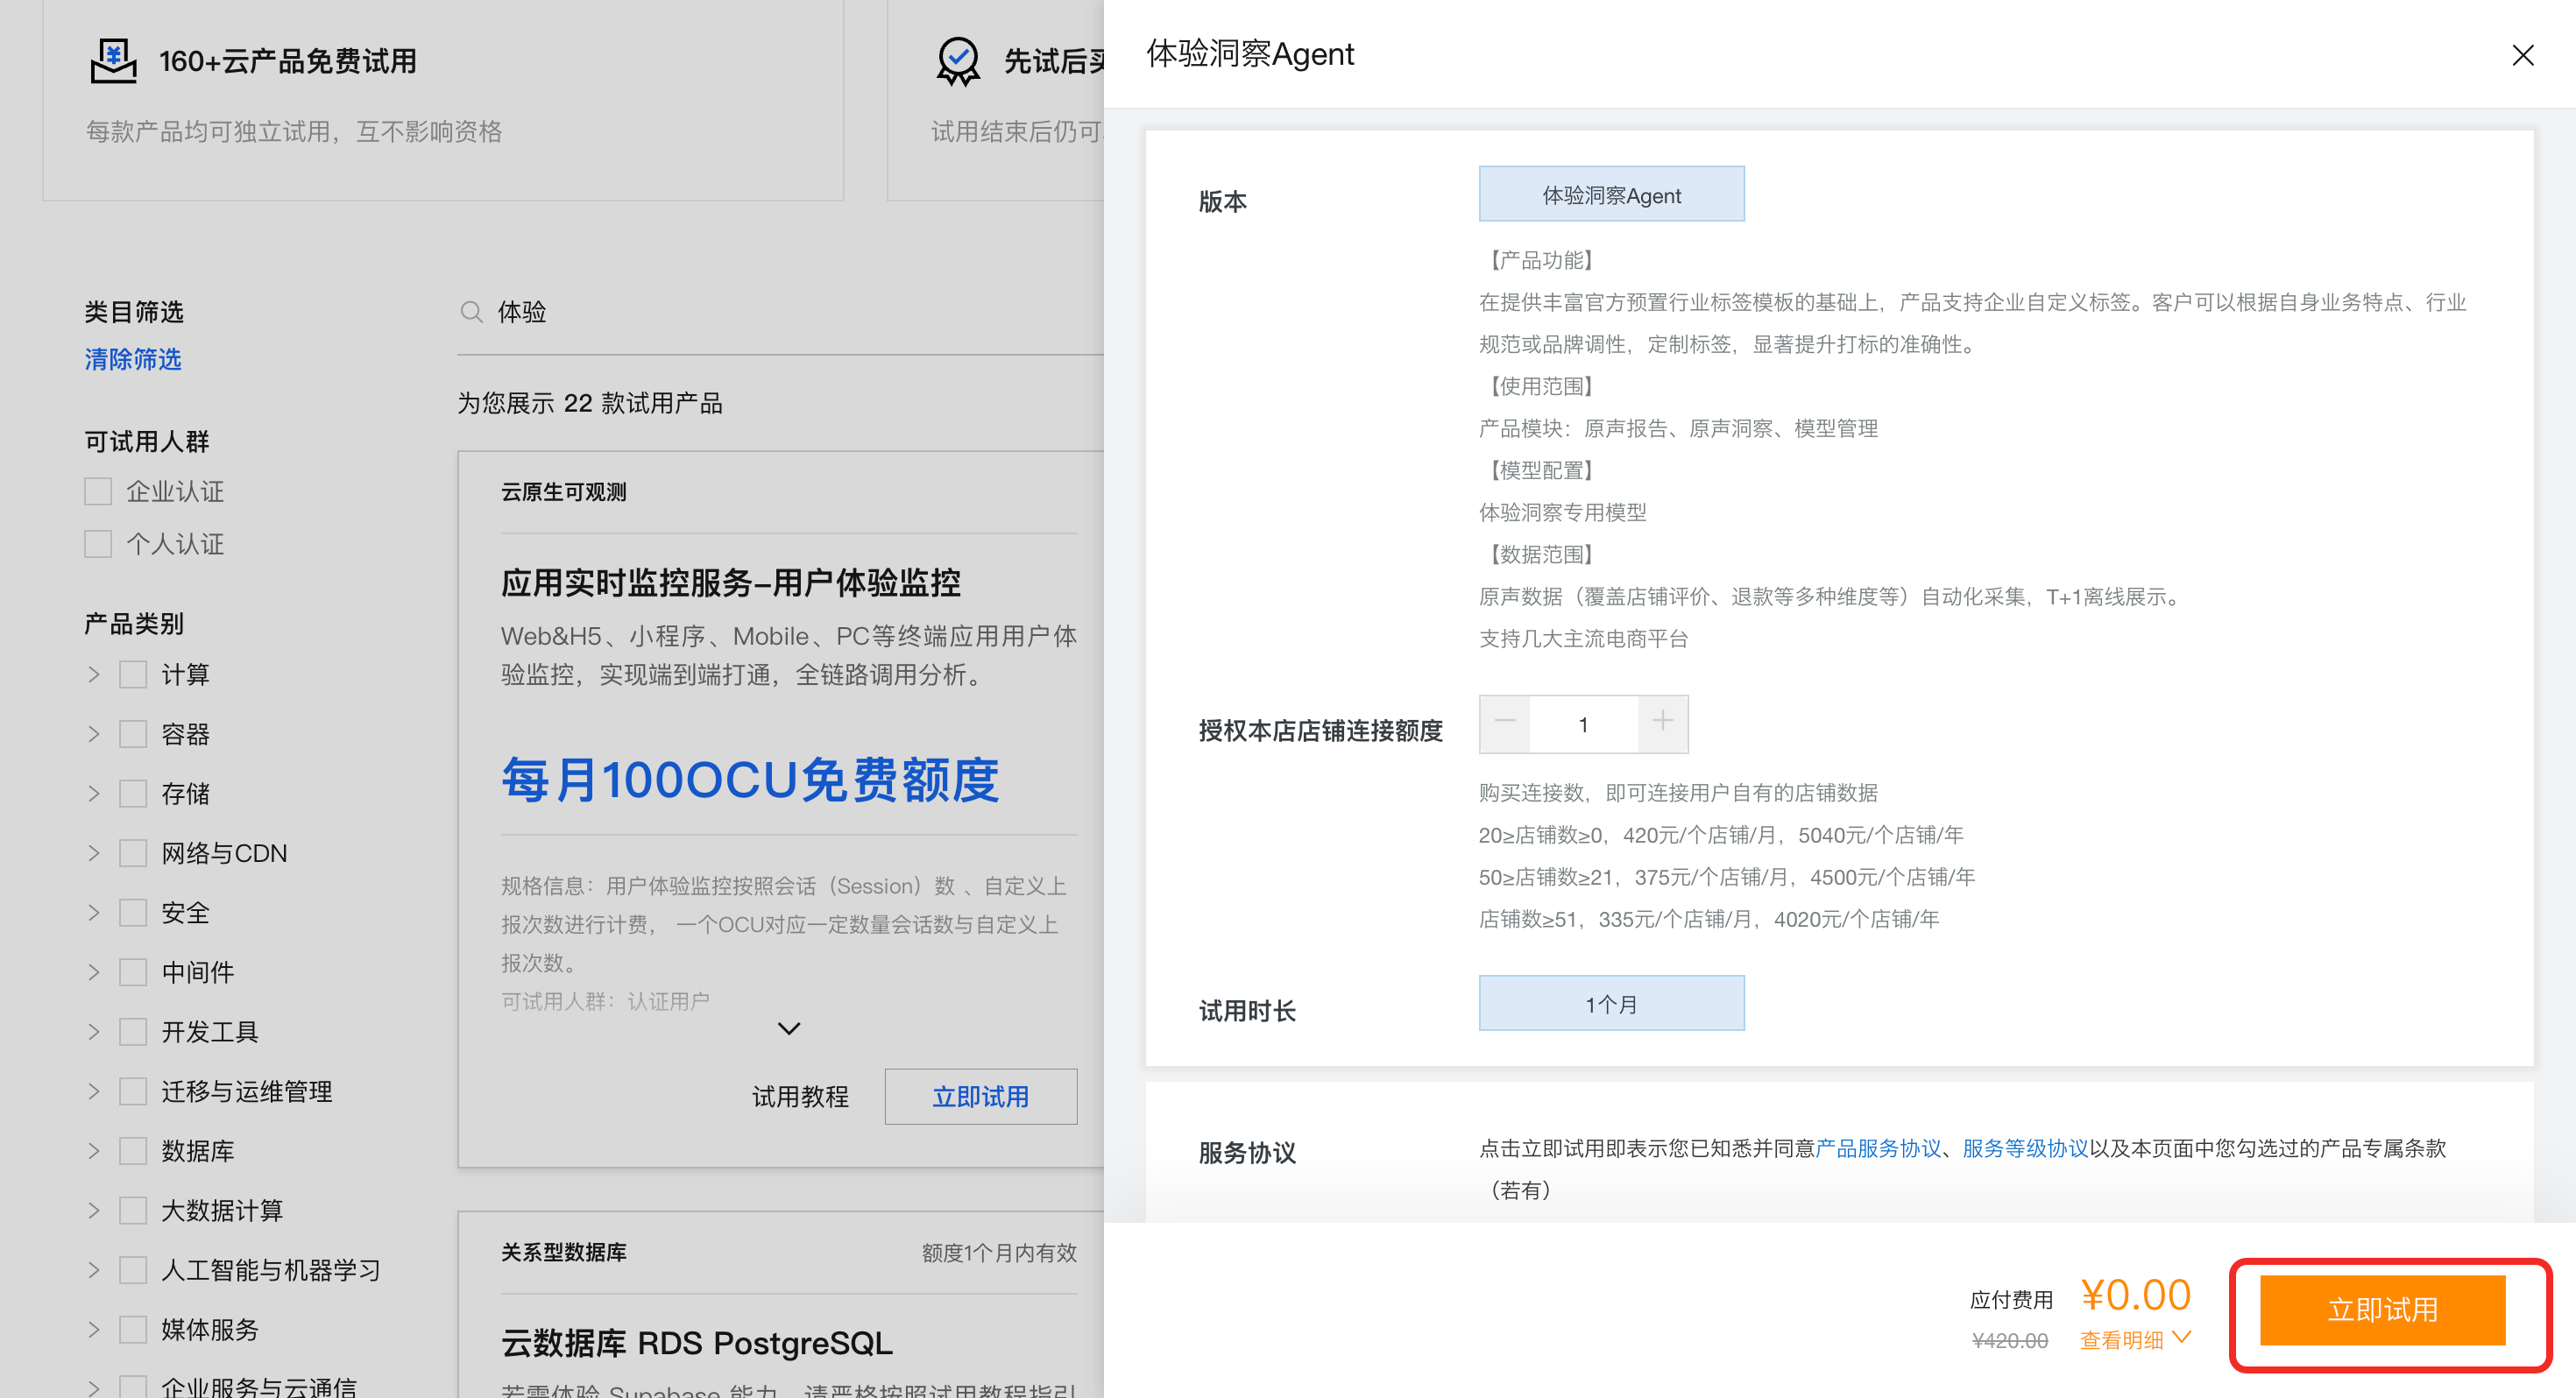Viewport: 2576px width, 1398px height.
Task: Click the 160+云产品免费试用 inbox icon
Action: pyautogui.click(x=113, y=61)
